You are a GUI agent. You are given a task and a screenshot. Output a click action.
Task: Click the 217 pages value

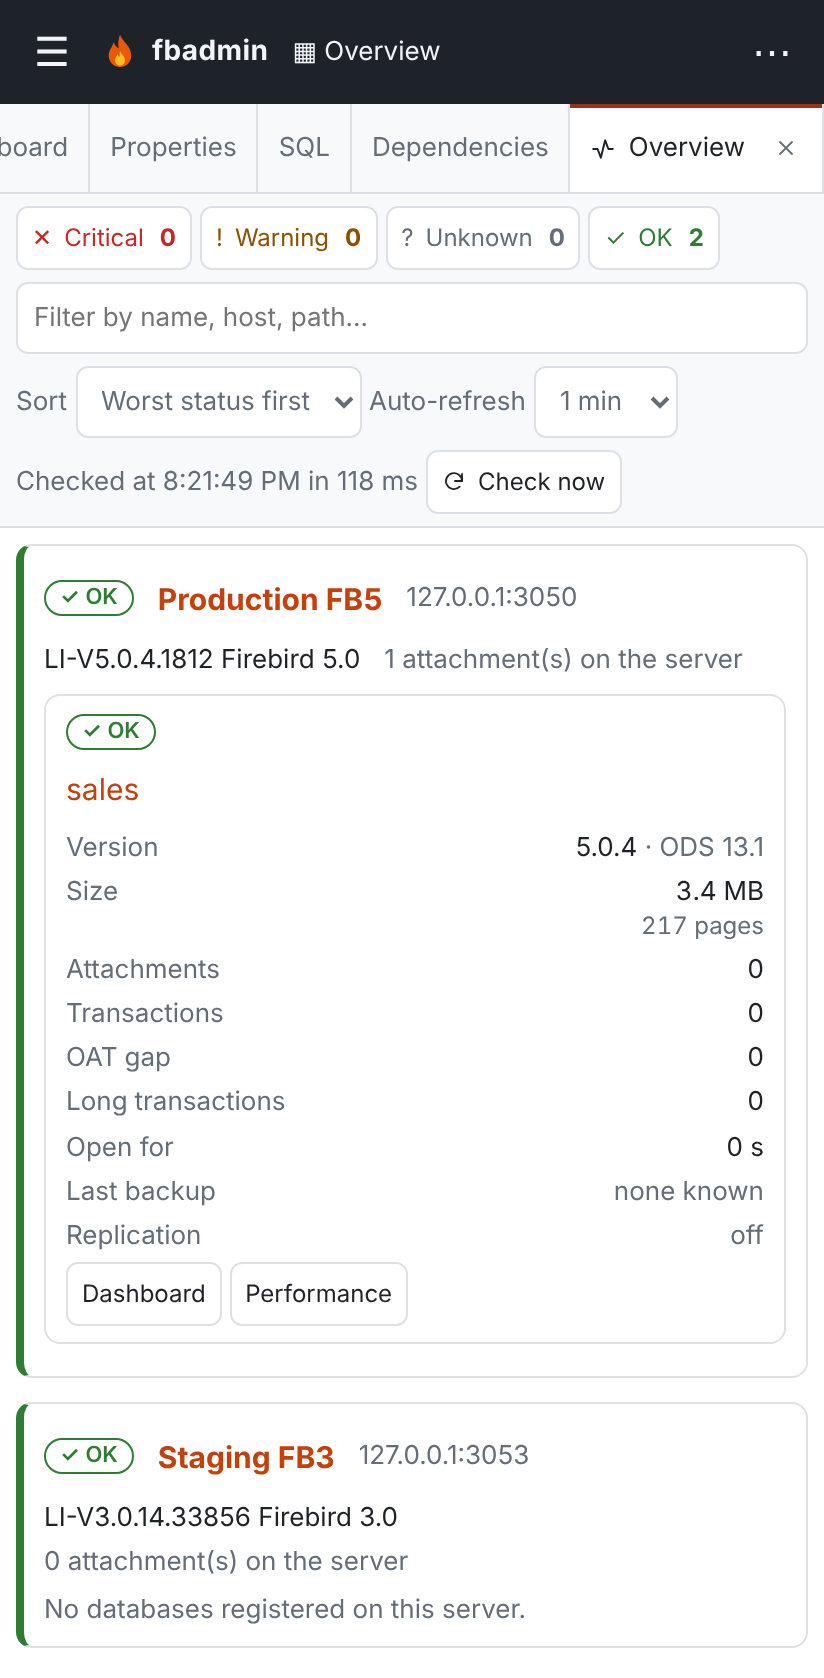(x=703, y=926)
